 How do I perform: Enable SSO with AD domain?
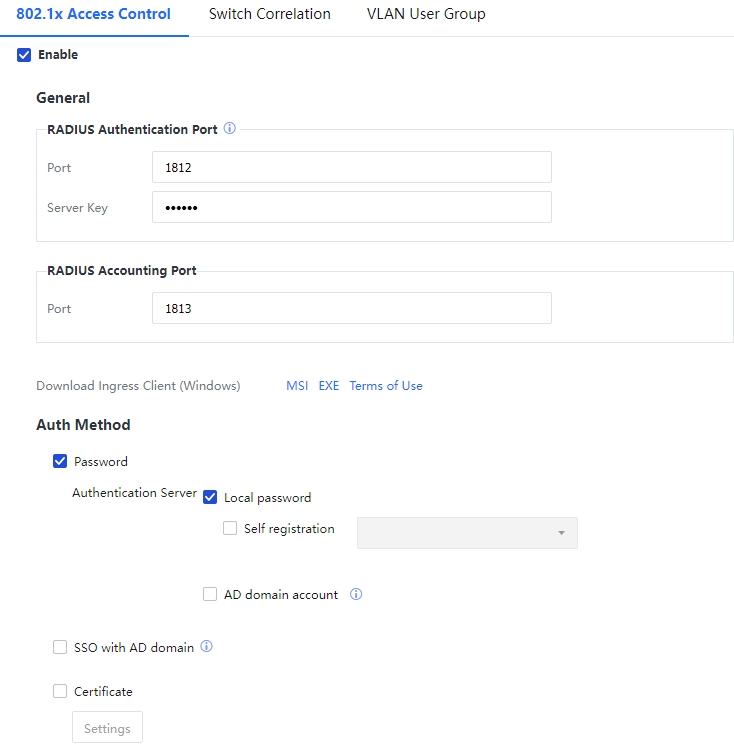pyautogui.click(x=60, y=647)
